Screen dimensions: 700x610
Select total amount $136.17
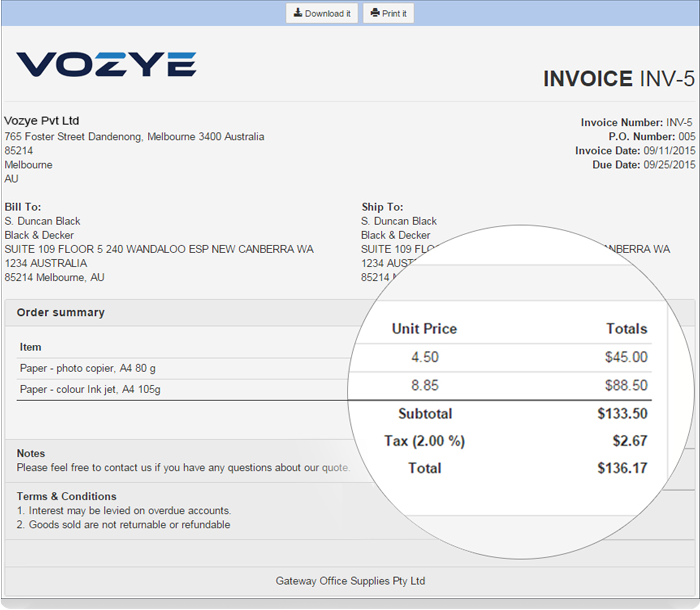coord(623,468)
